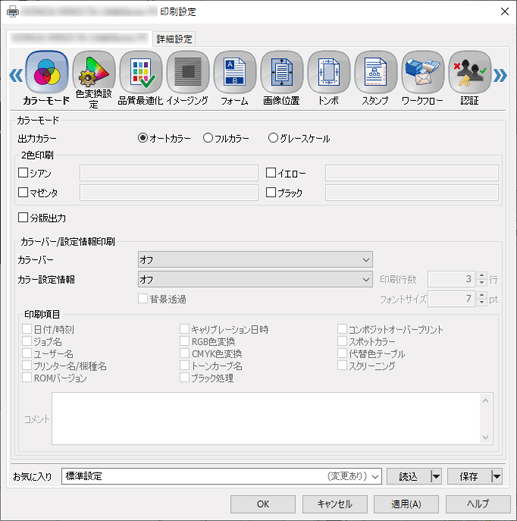Click the 読込 button
517x521 pixels.
pos(409,476)
